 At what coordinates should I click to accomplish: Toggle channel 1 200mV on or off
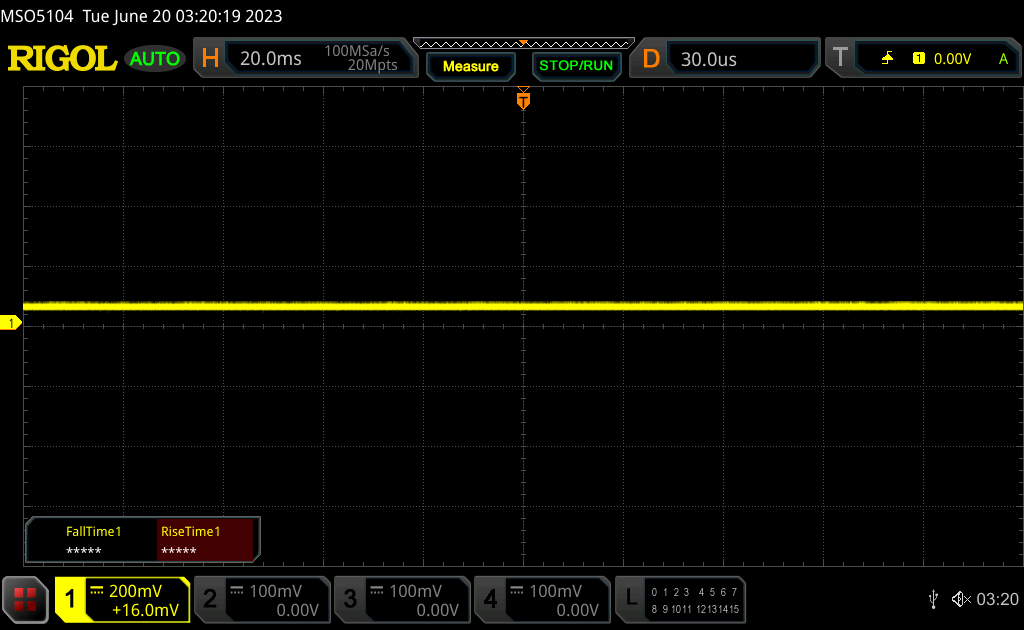tap(122, 599)
